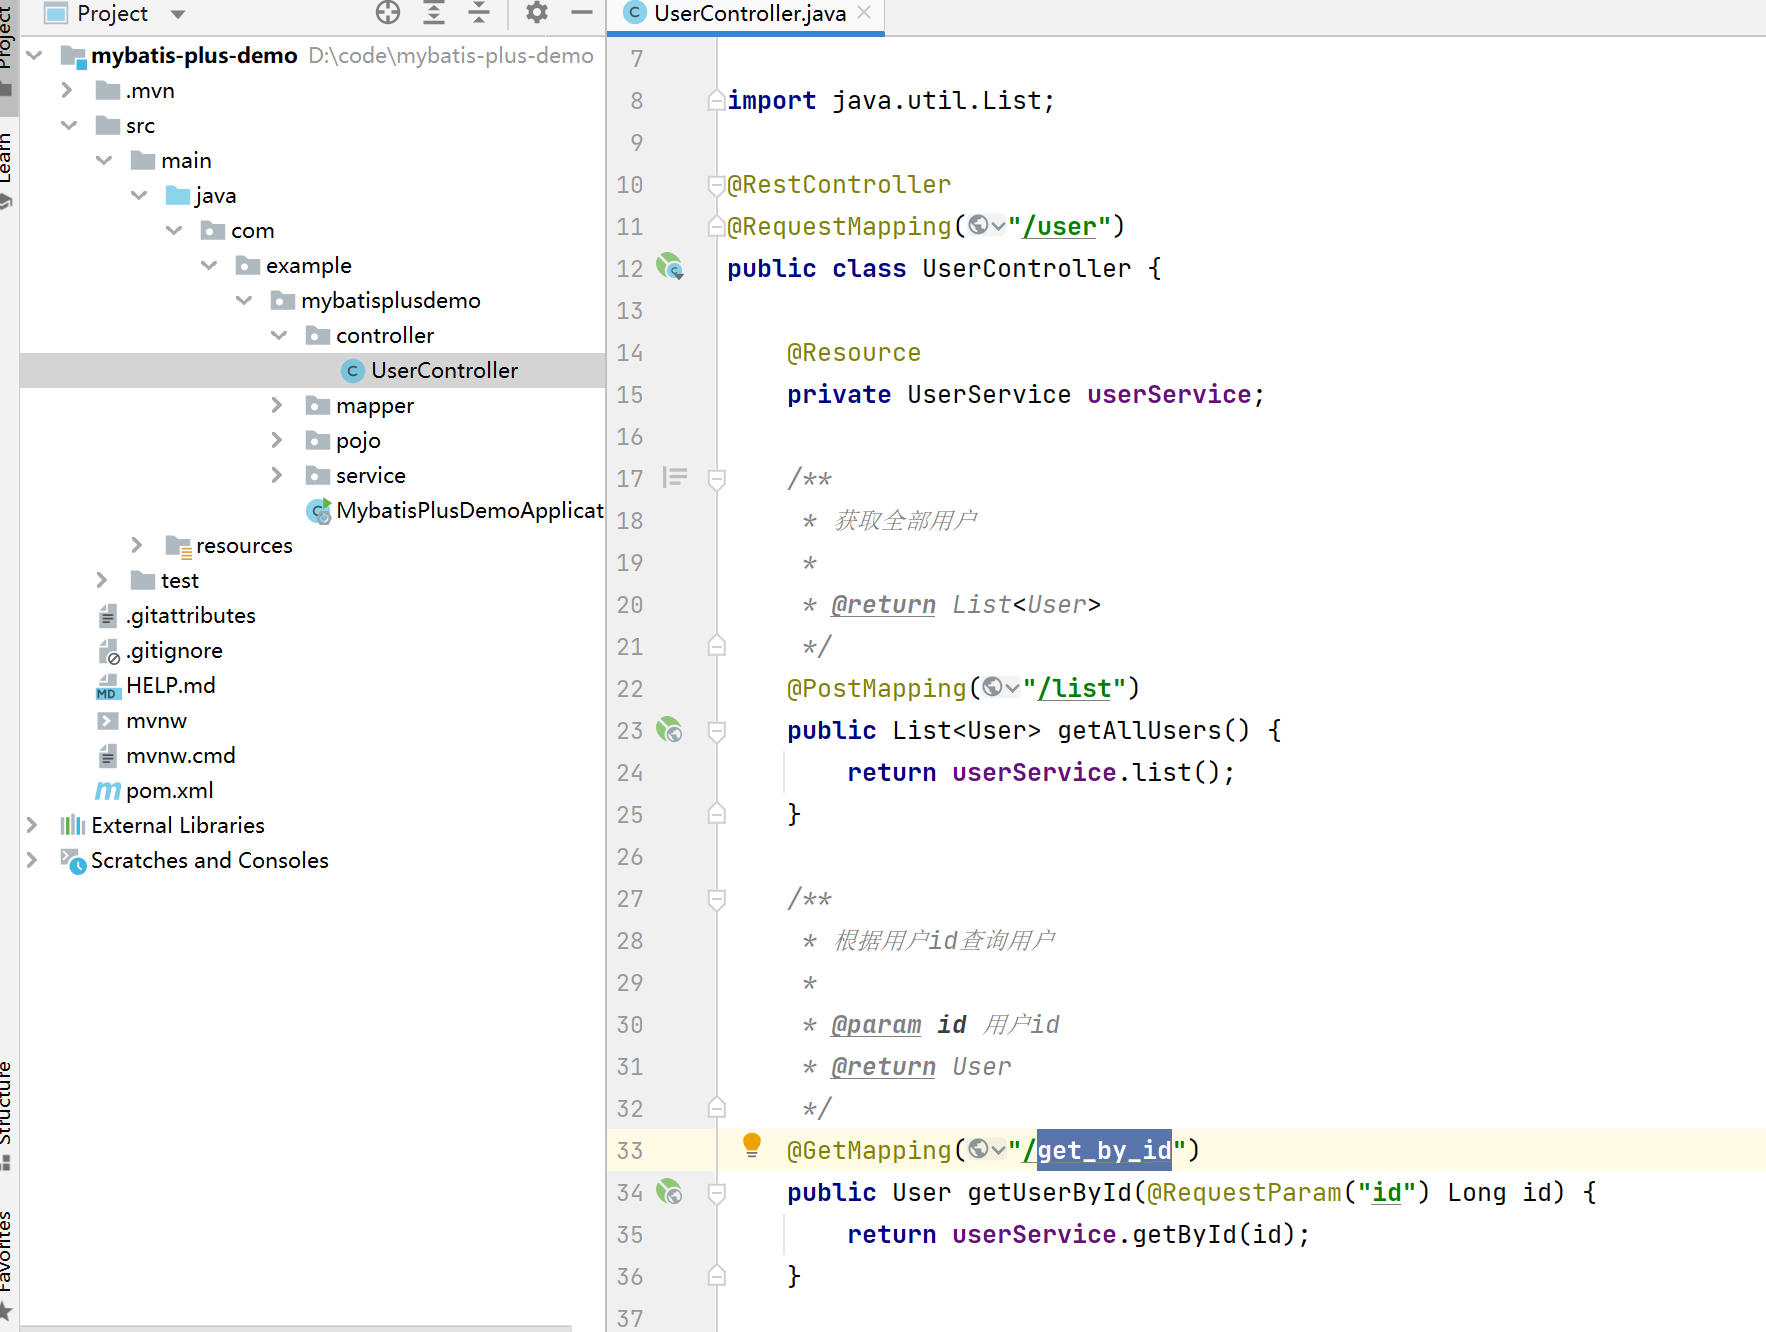
Task: Click gutter endpoint icon next to getAllUsers
Action: pyautogui.click(x=669, y=730)
